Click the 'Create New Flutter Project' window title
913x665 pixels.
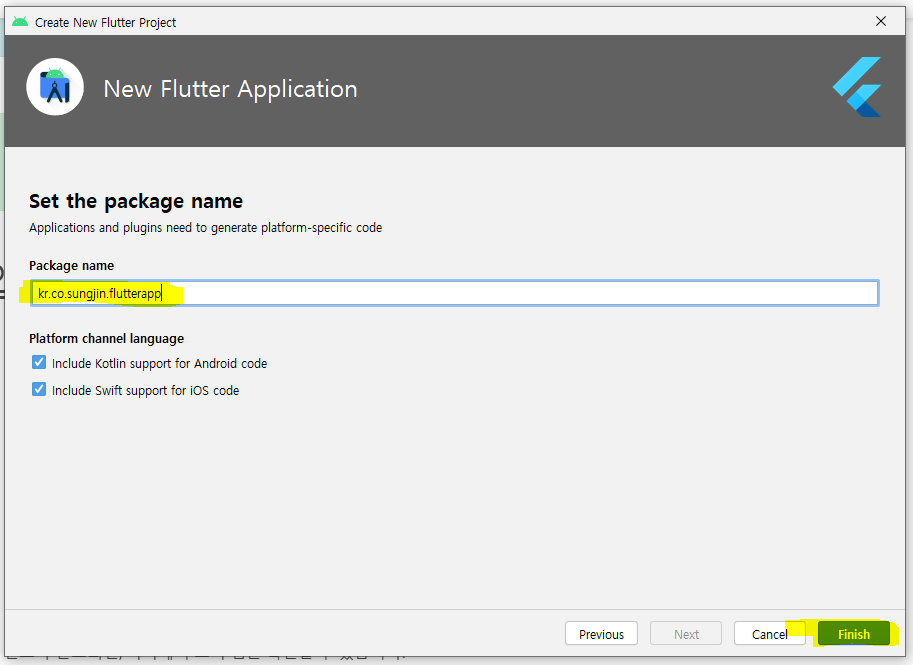pyautogui.click(x=105, y=23)
